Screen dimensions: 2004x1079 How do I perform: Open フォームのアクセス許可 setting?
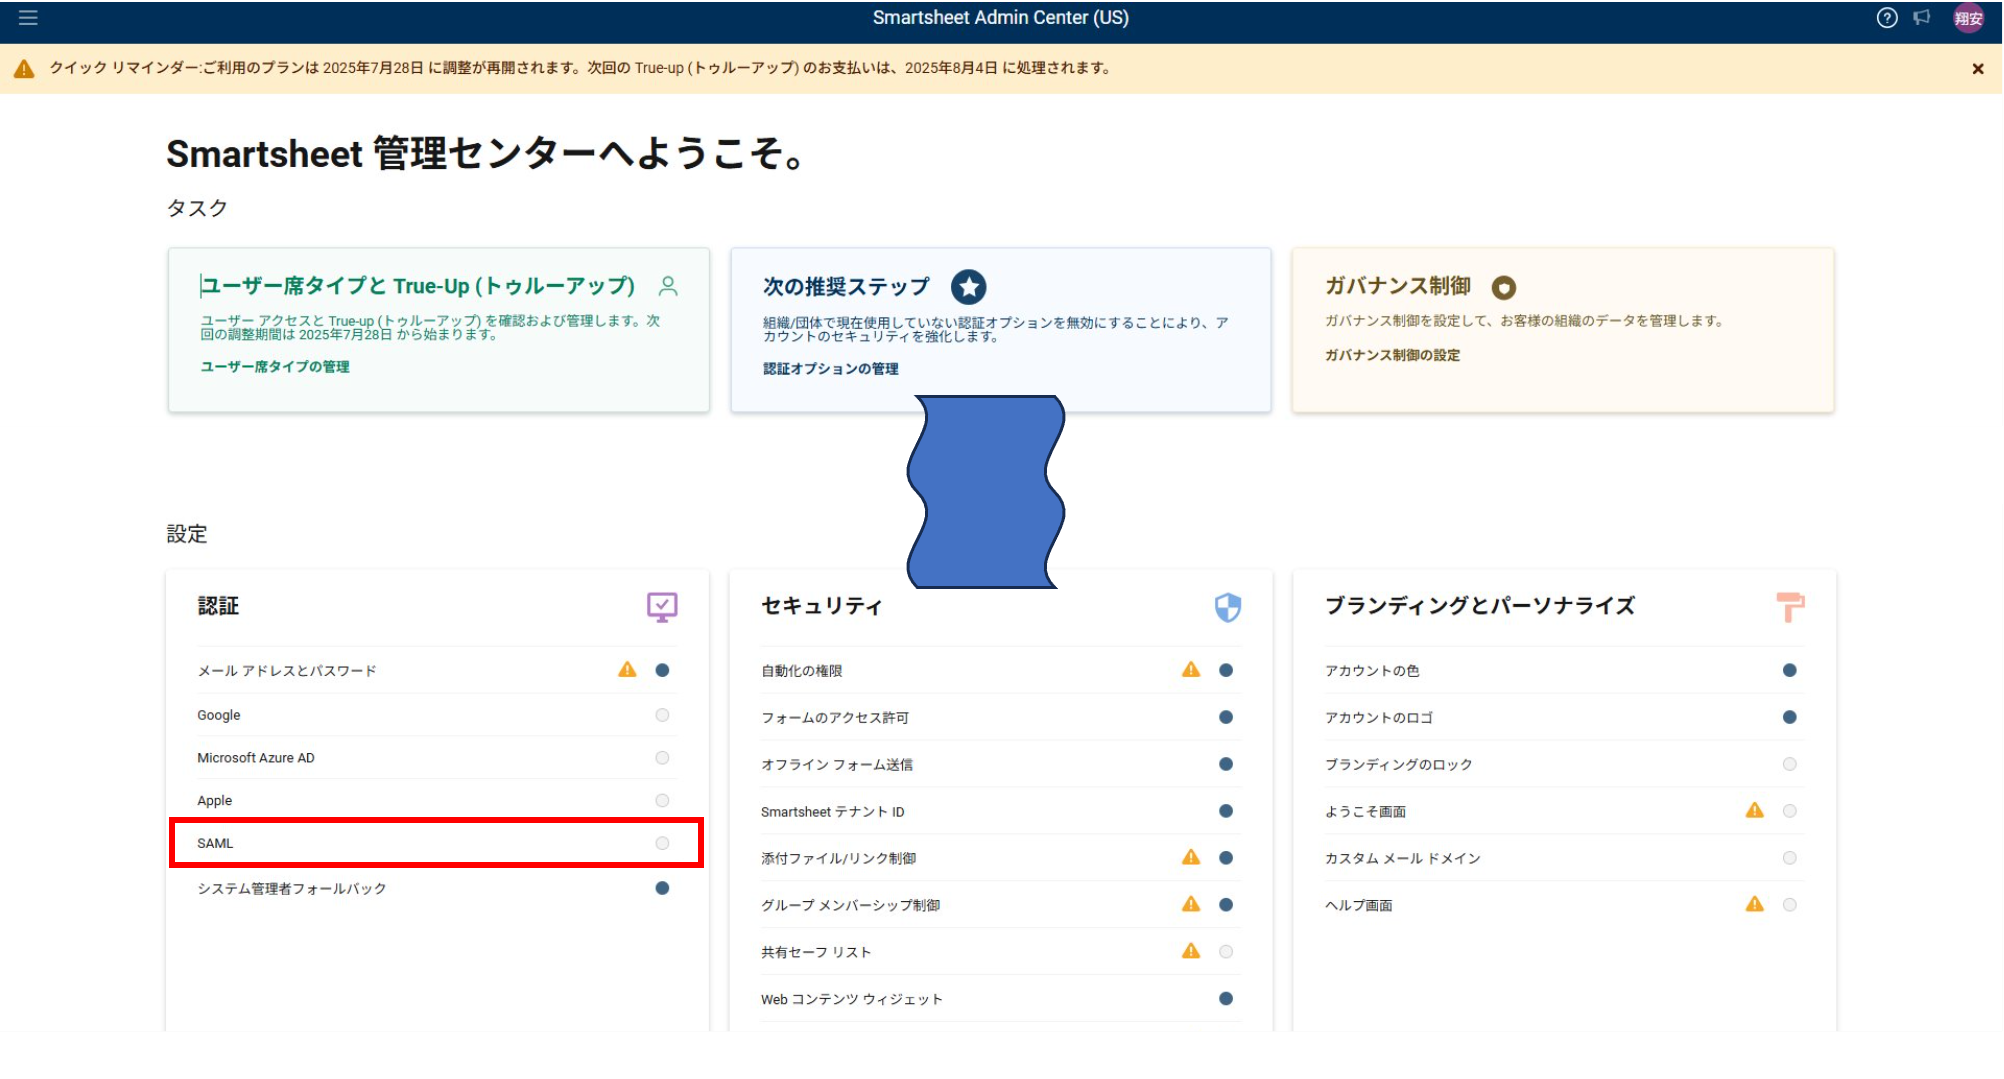(1000, 717)
